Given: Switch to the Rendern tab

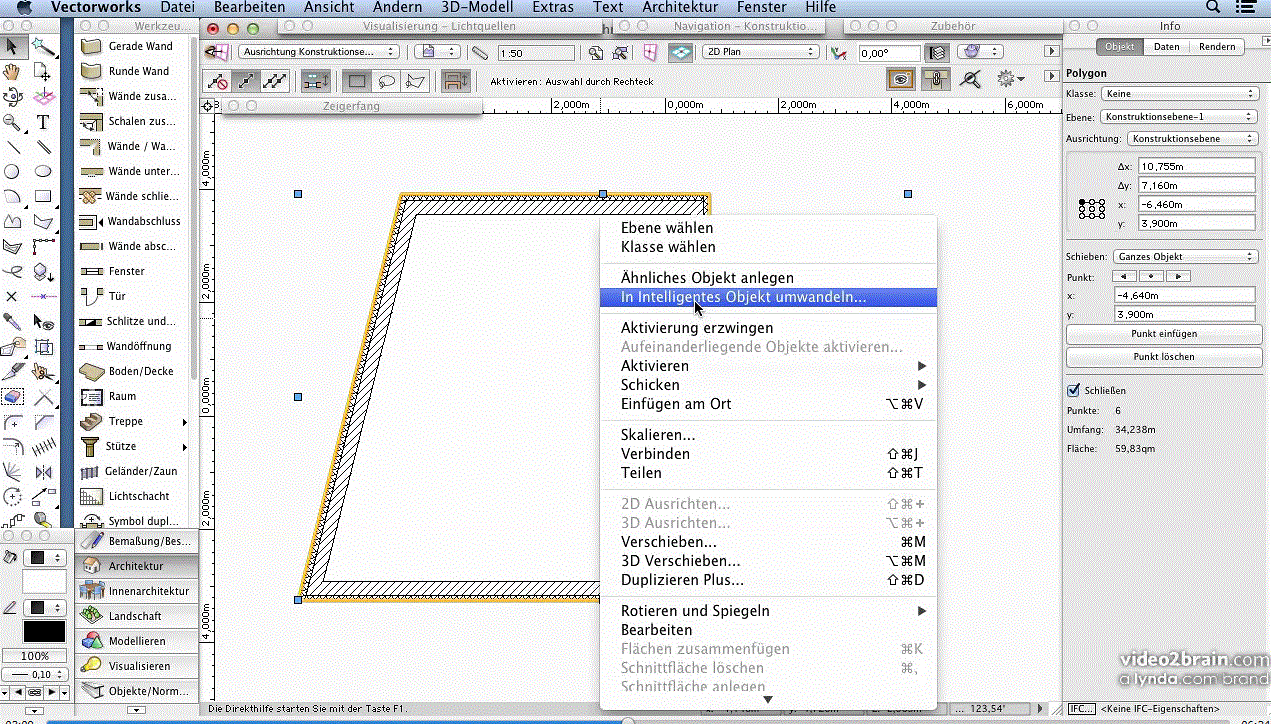Looking at the screenshot, I should pyautogui.click(x=1217, y=46).
